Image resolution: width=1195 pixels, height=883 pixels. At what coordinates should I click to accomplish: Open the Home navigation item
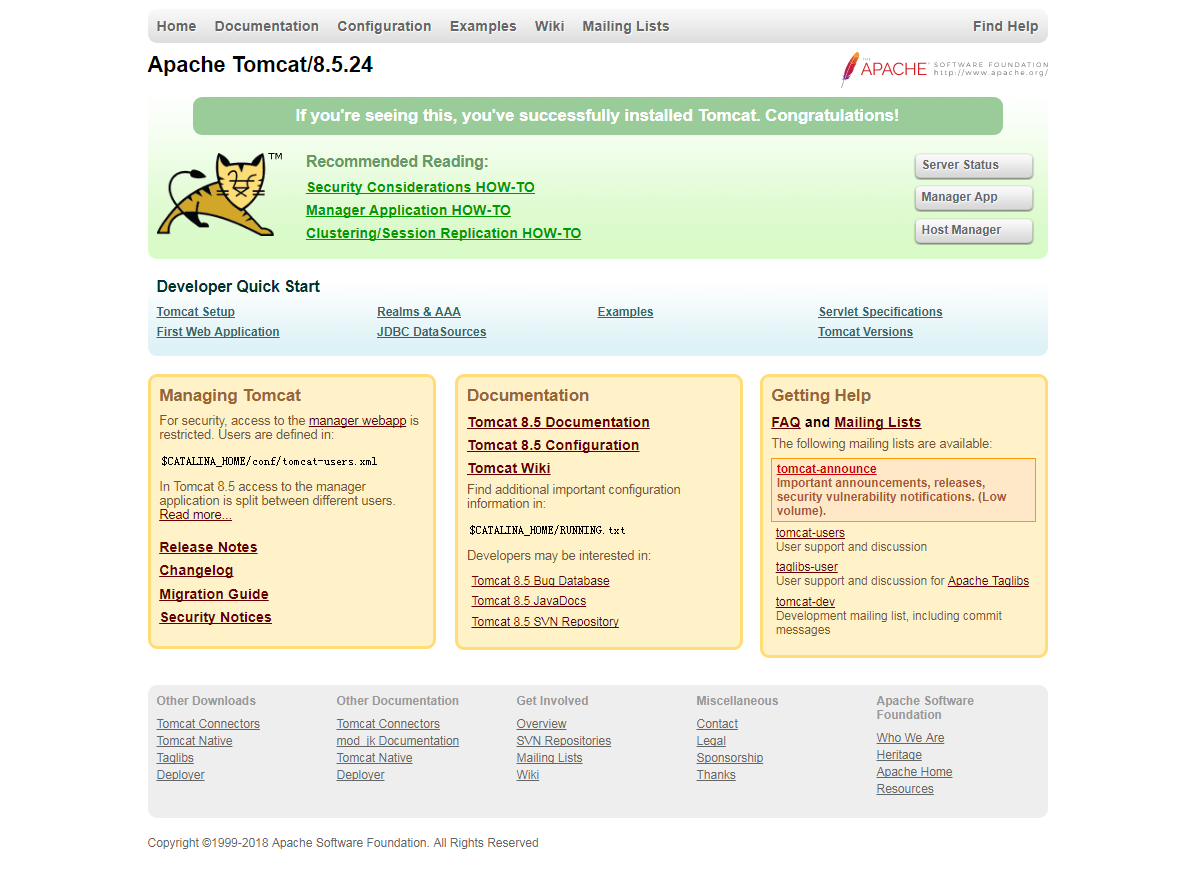tap(176, 26)
